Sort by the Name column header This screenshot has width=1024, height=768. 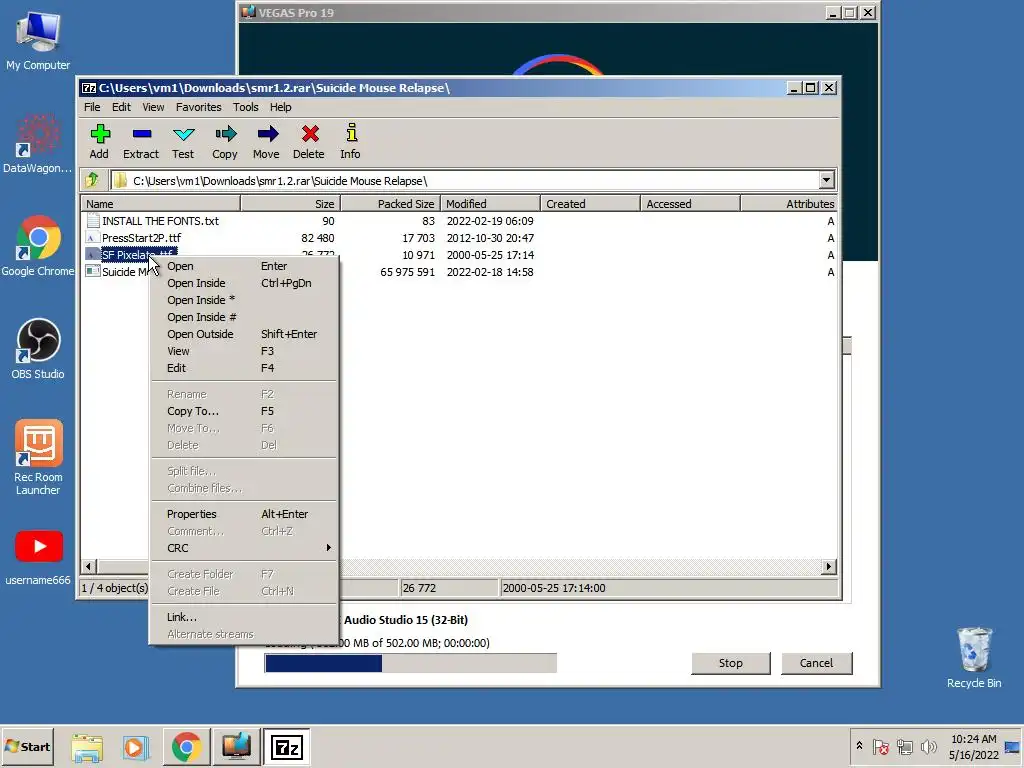coord(161,204)
